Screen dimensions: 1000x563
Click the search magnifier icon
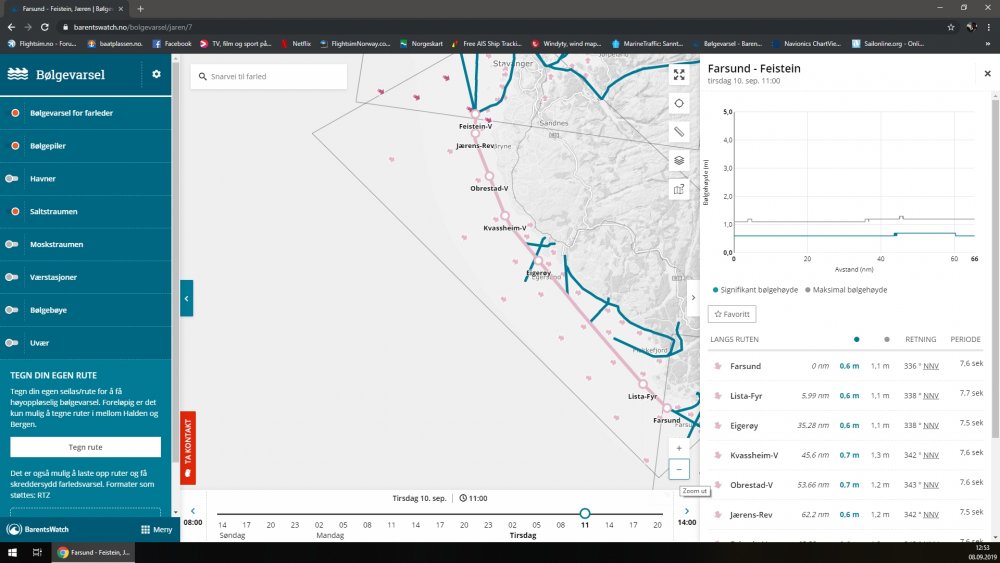203,77
